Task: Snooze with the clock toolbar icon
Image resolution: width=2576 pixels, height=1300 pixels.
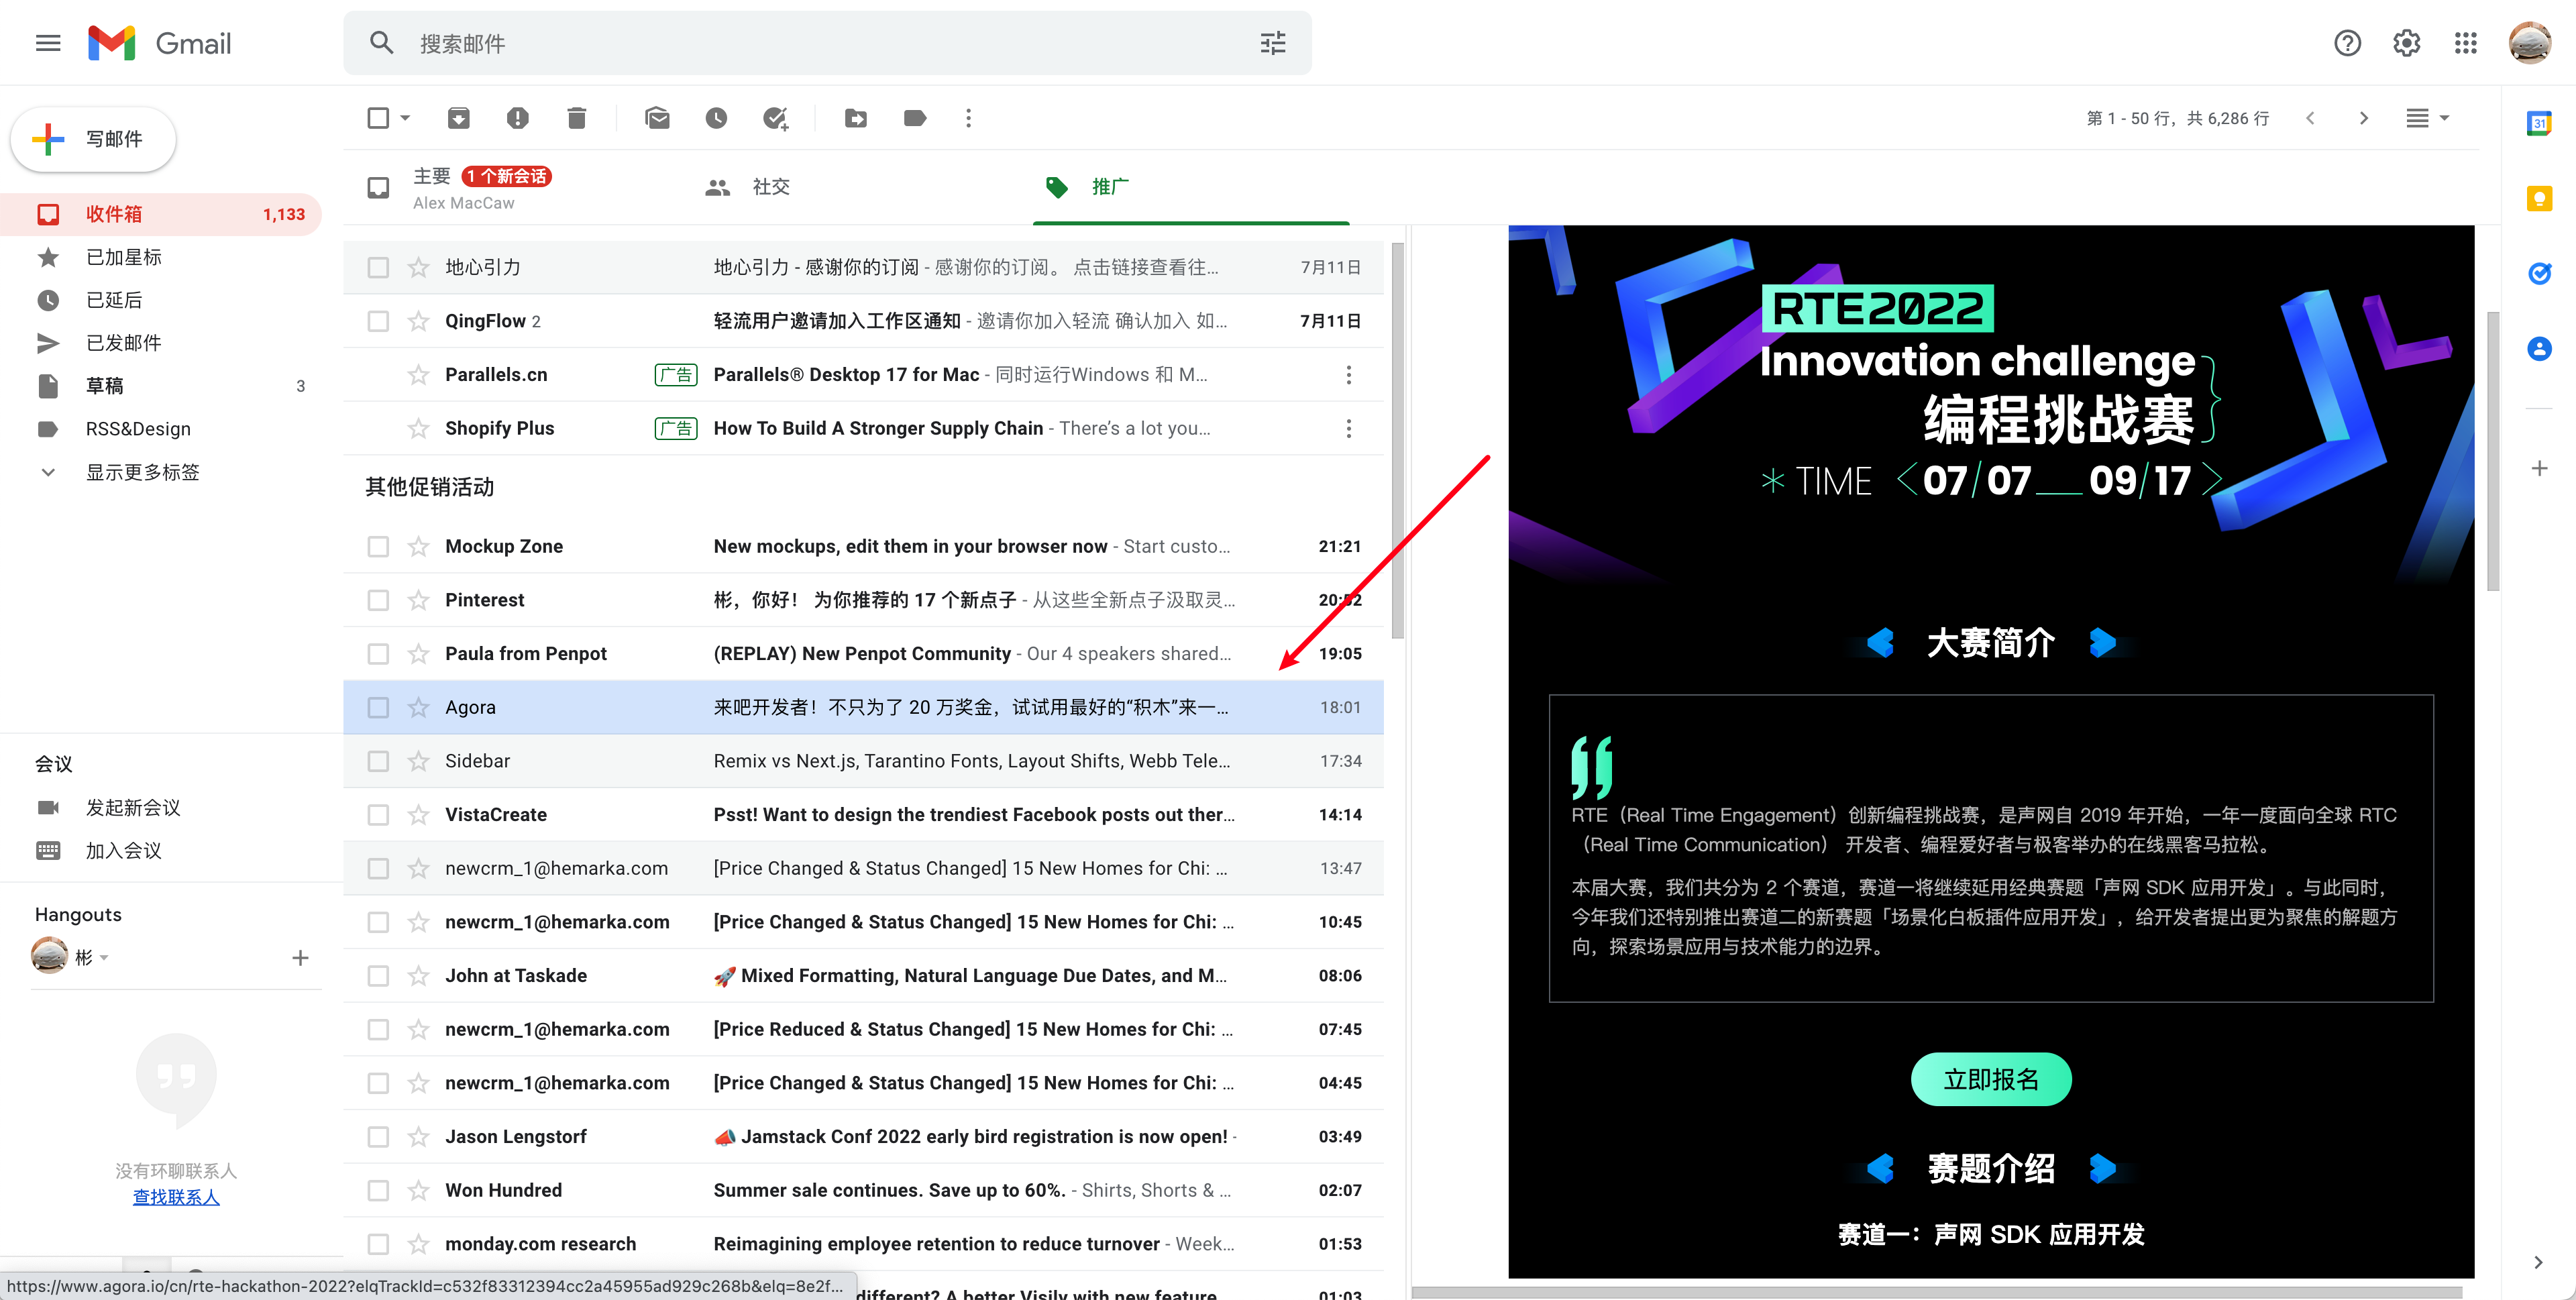Action: click(x=716, y=118)
